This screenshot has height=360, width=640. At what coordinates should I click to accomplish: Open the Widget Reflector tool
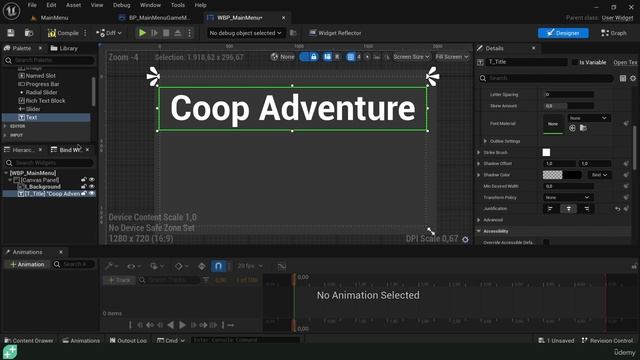335,33
